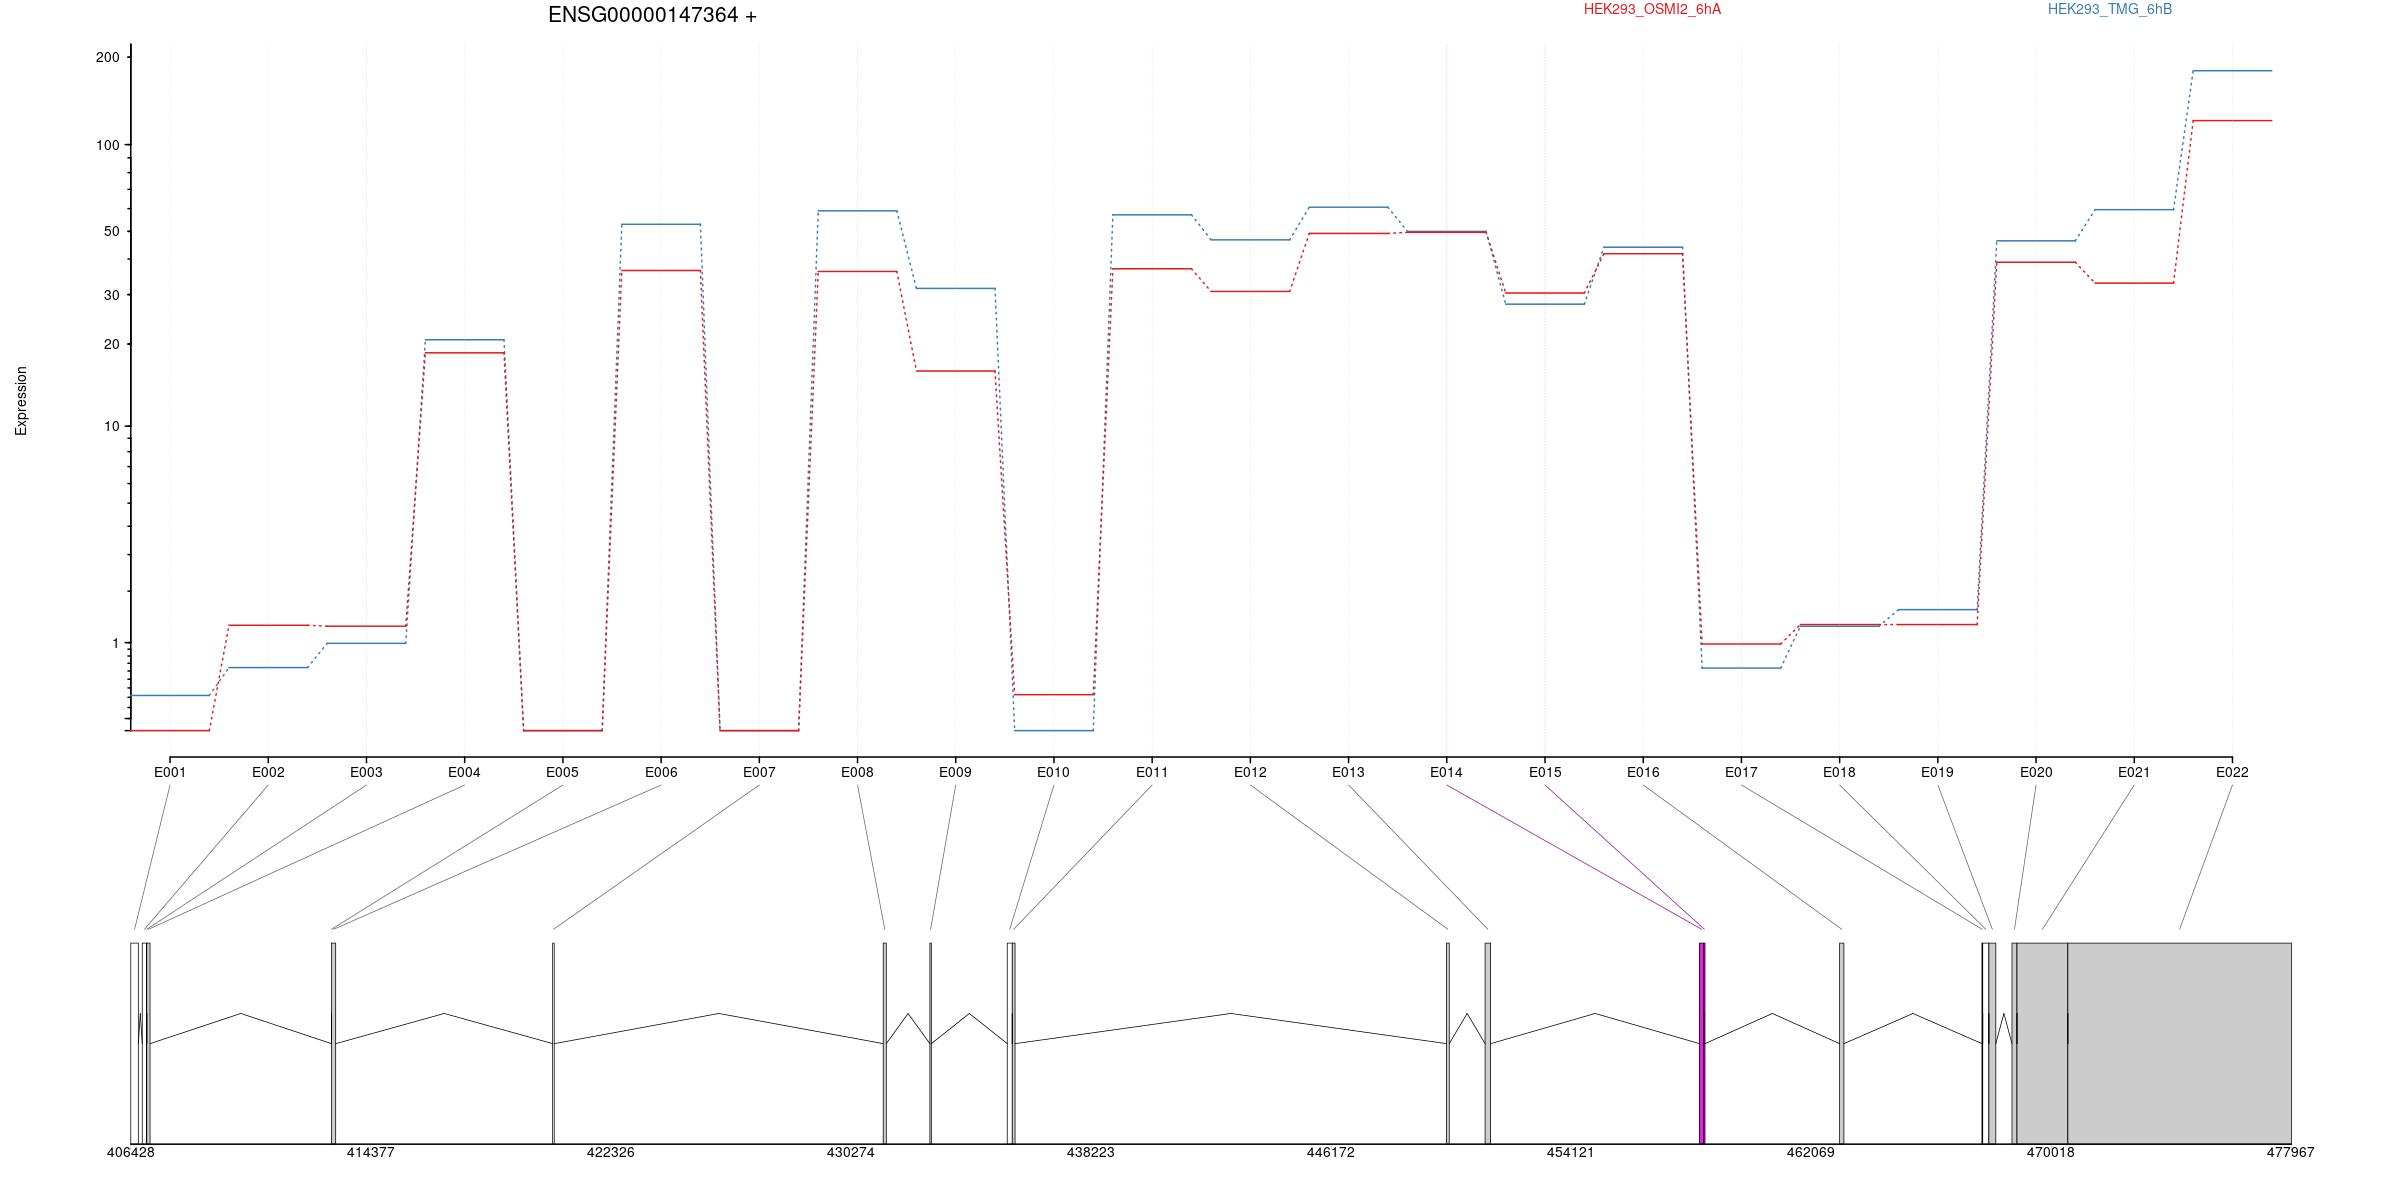Click the E002 exon axis label
The height and width of the screenshot is (1200, 2400).
(268, 772)
